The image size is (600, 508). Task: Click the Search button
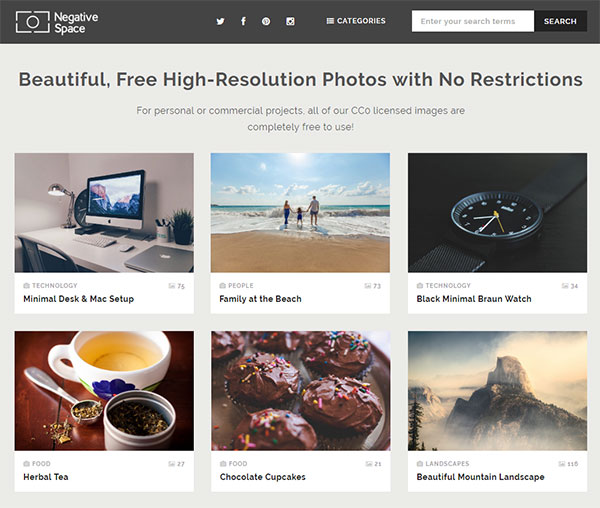click(x=560, y=21)
